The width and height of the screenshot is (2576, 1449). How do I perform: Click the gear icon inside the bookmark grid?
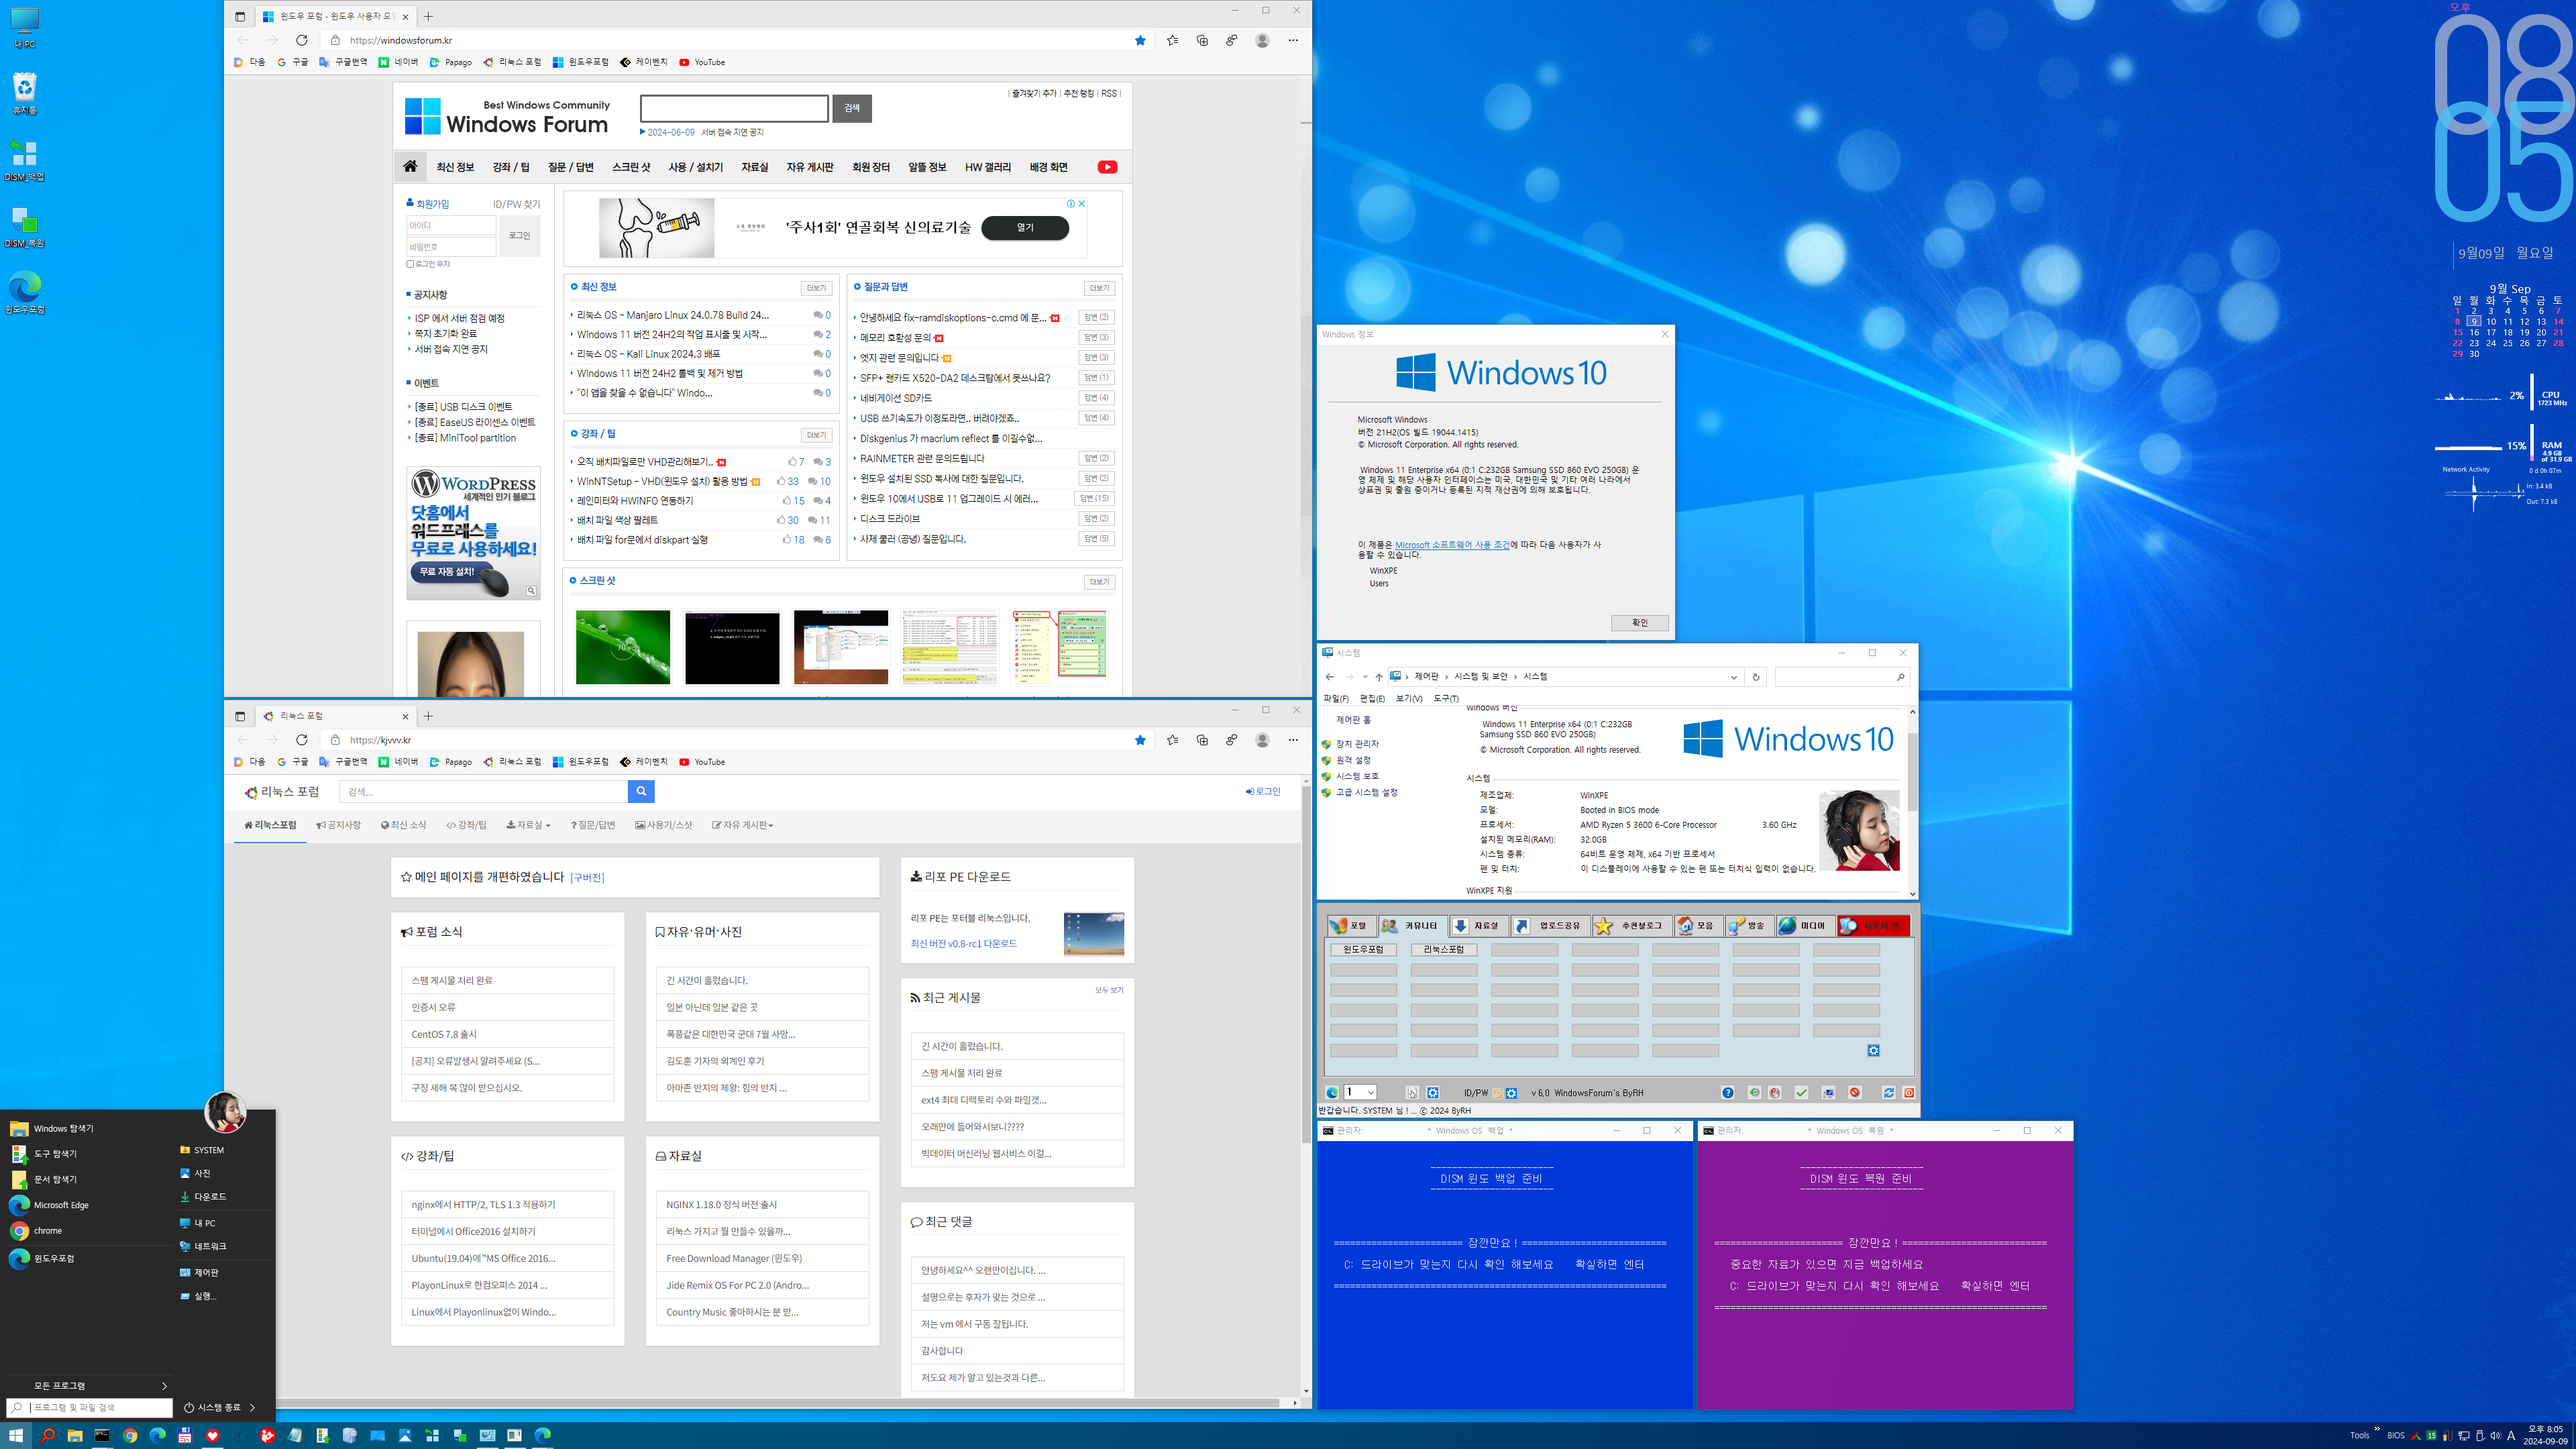coord(1873,1050)
